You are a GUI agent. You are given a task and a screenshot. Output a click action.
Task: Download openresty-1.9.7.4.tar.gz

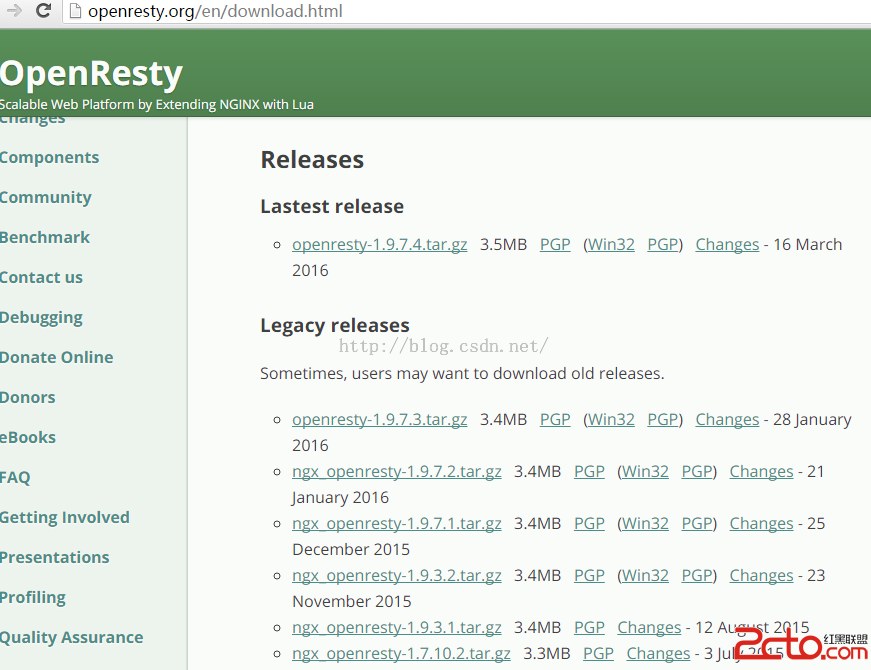point(379,245)
